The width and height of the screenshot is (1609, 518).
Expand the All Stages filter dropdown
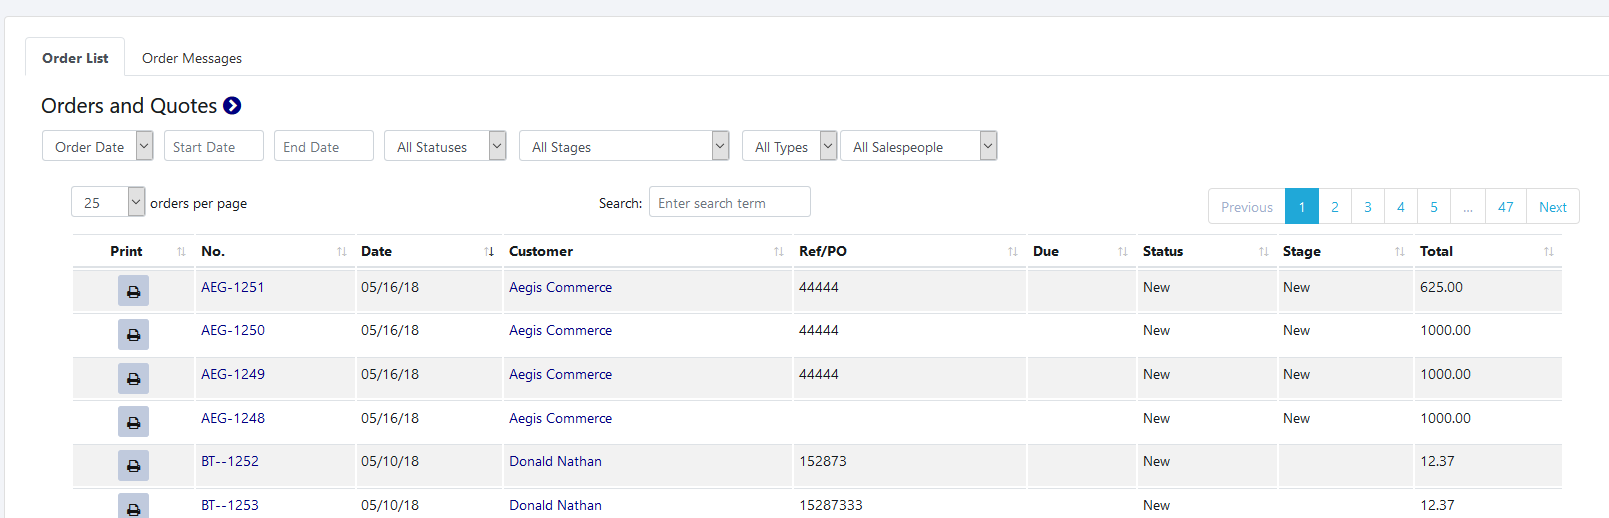[623, 146]
